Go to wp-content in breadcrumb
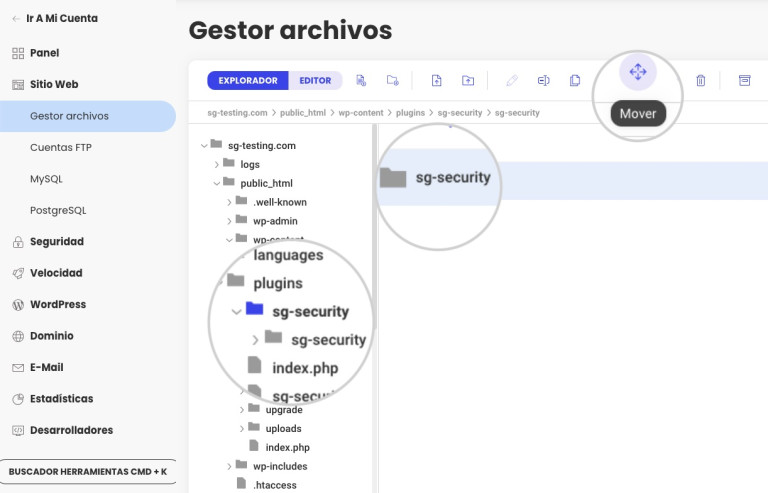The image size is (768, 493). [x=361, y=113]
